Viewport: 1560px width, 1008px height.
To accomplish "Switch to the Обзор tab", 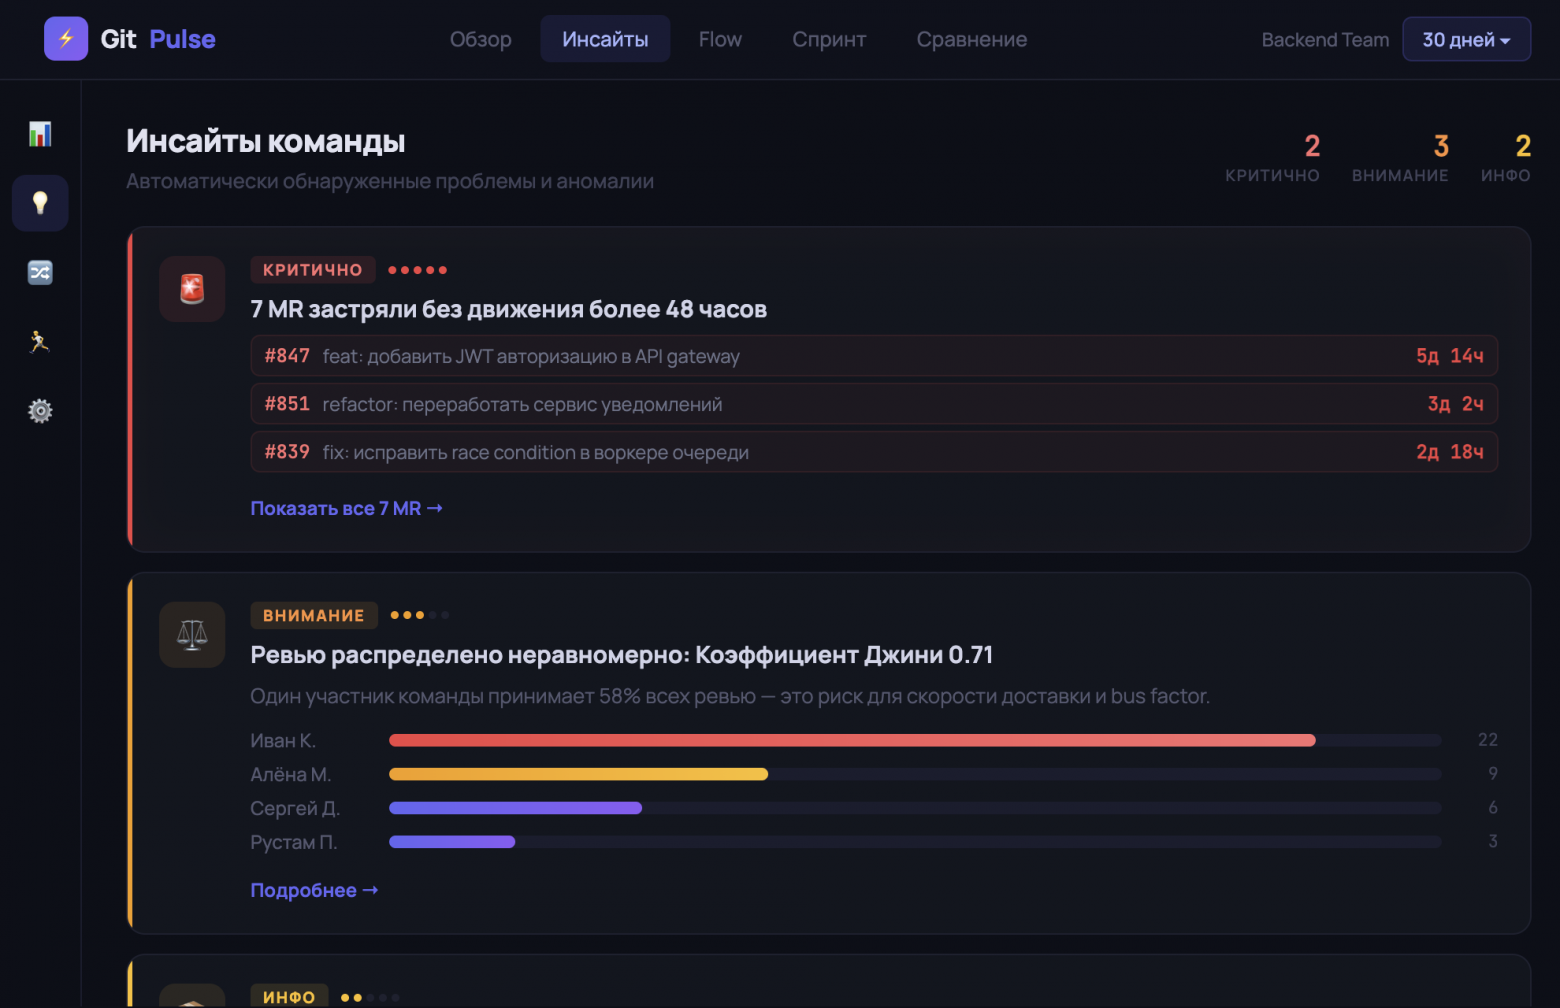I will [481, 39].
